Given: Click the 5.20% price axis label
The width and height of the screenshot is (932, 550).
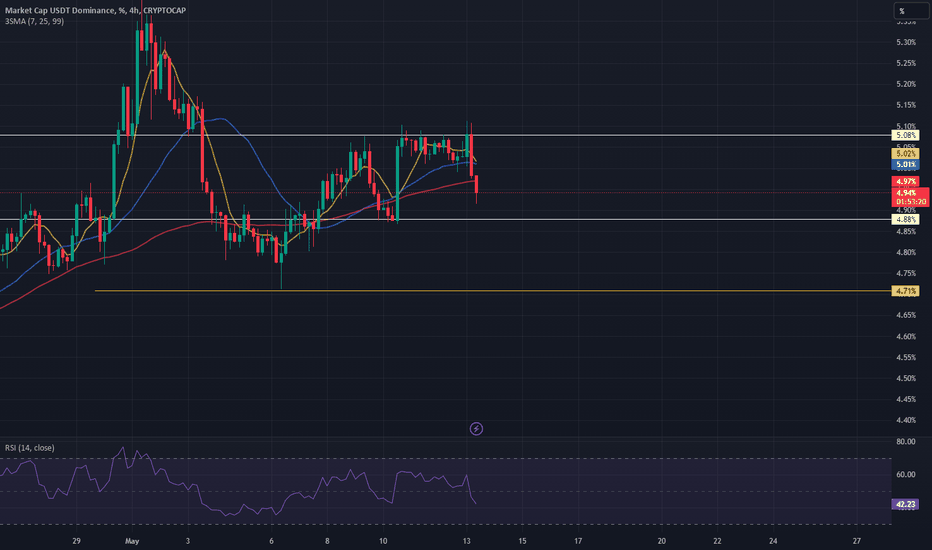Looking at the screenshot, I should pyautogui.click(x=906, y=84).
